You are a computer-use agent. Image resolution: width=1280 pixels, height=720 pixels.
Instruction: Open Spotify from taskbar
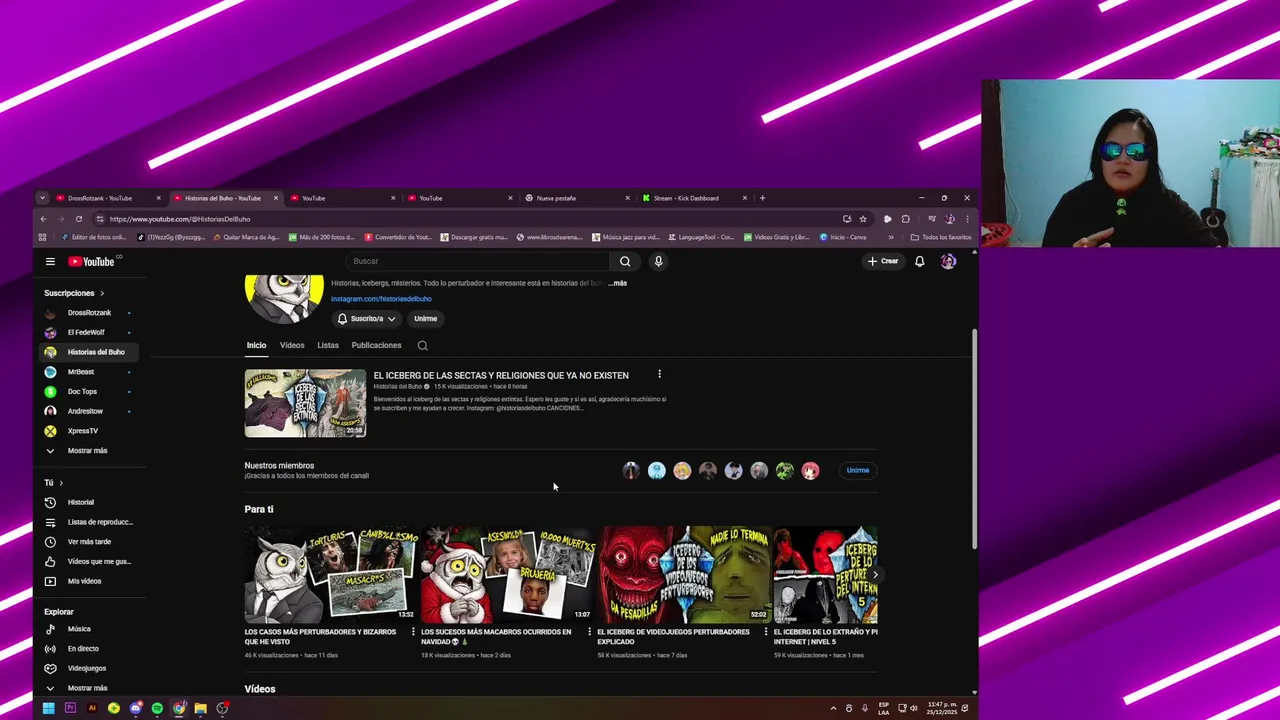click(157, 708)
